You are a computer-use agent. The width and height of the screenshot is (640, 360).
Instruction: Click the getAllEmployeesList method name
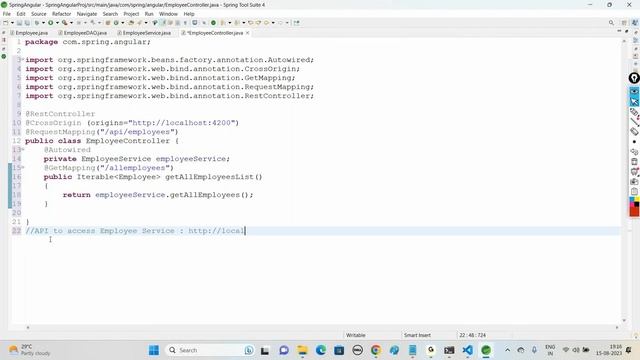(209, 177)
